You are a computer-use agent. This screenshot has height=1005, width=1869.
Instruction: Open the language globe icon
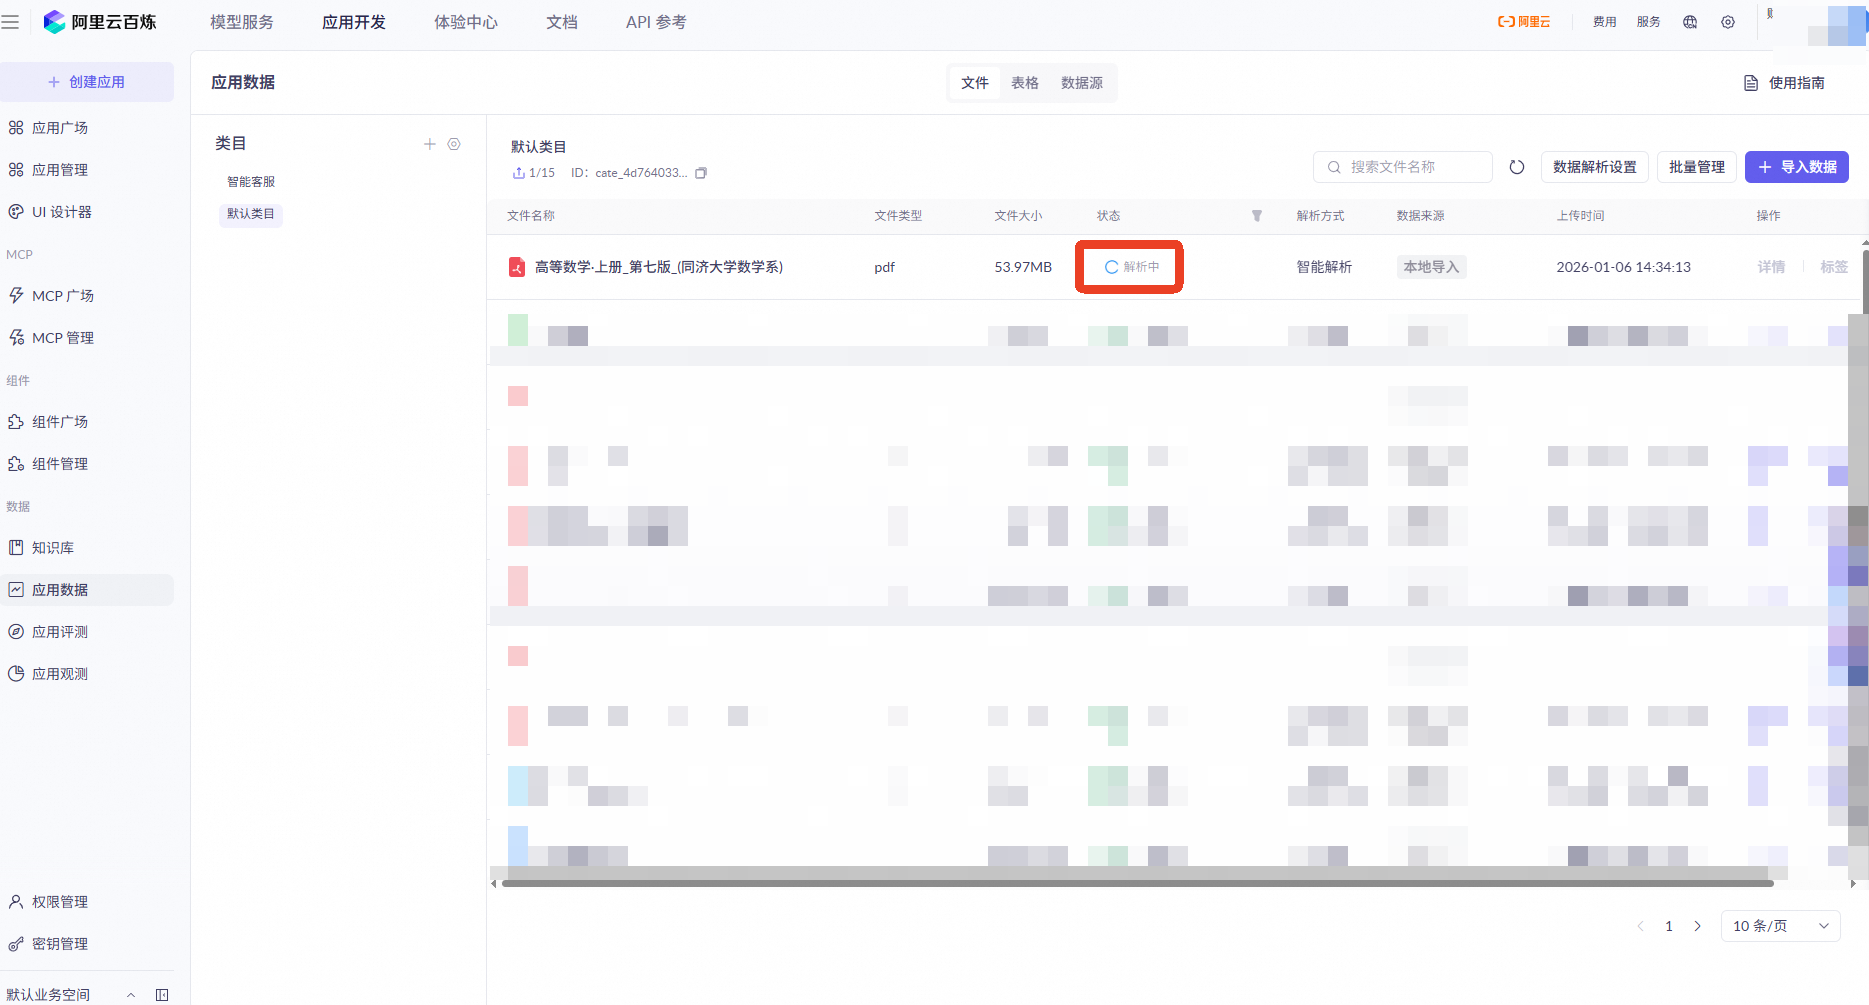pyautogui.click(x=1690, y=22)
